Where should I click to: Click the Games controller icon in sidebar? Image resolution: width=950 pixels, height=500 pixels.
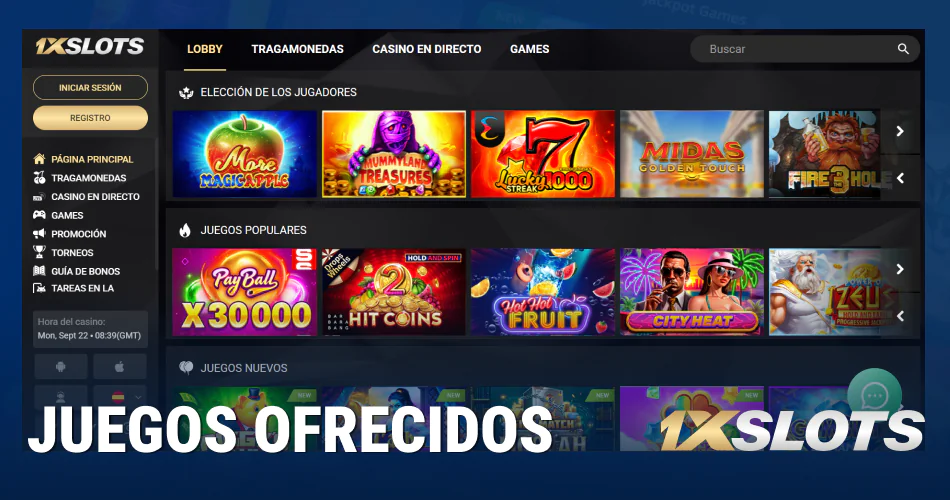tap(39, 215)
